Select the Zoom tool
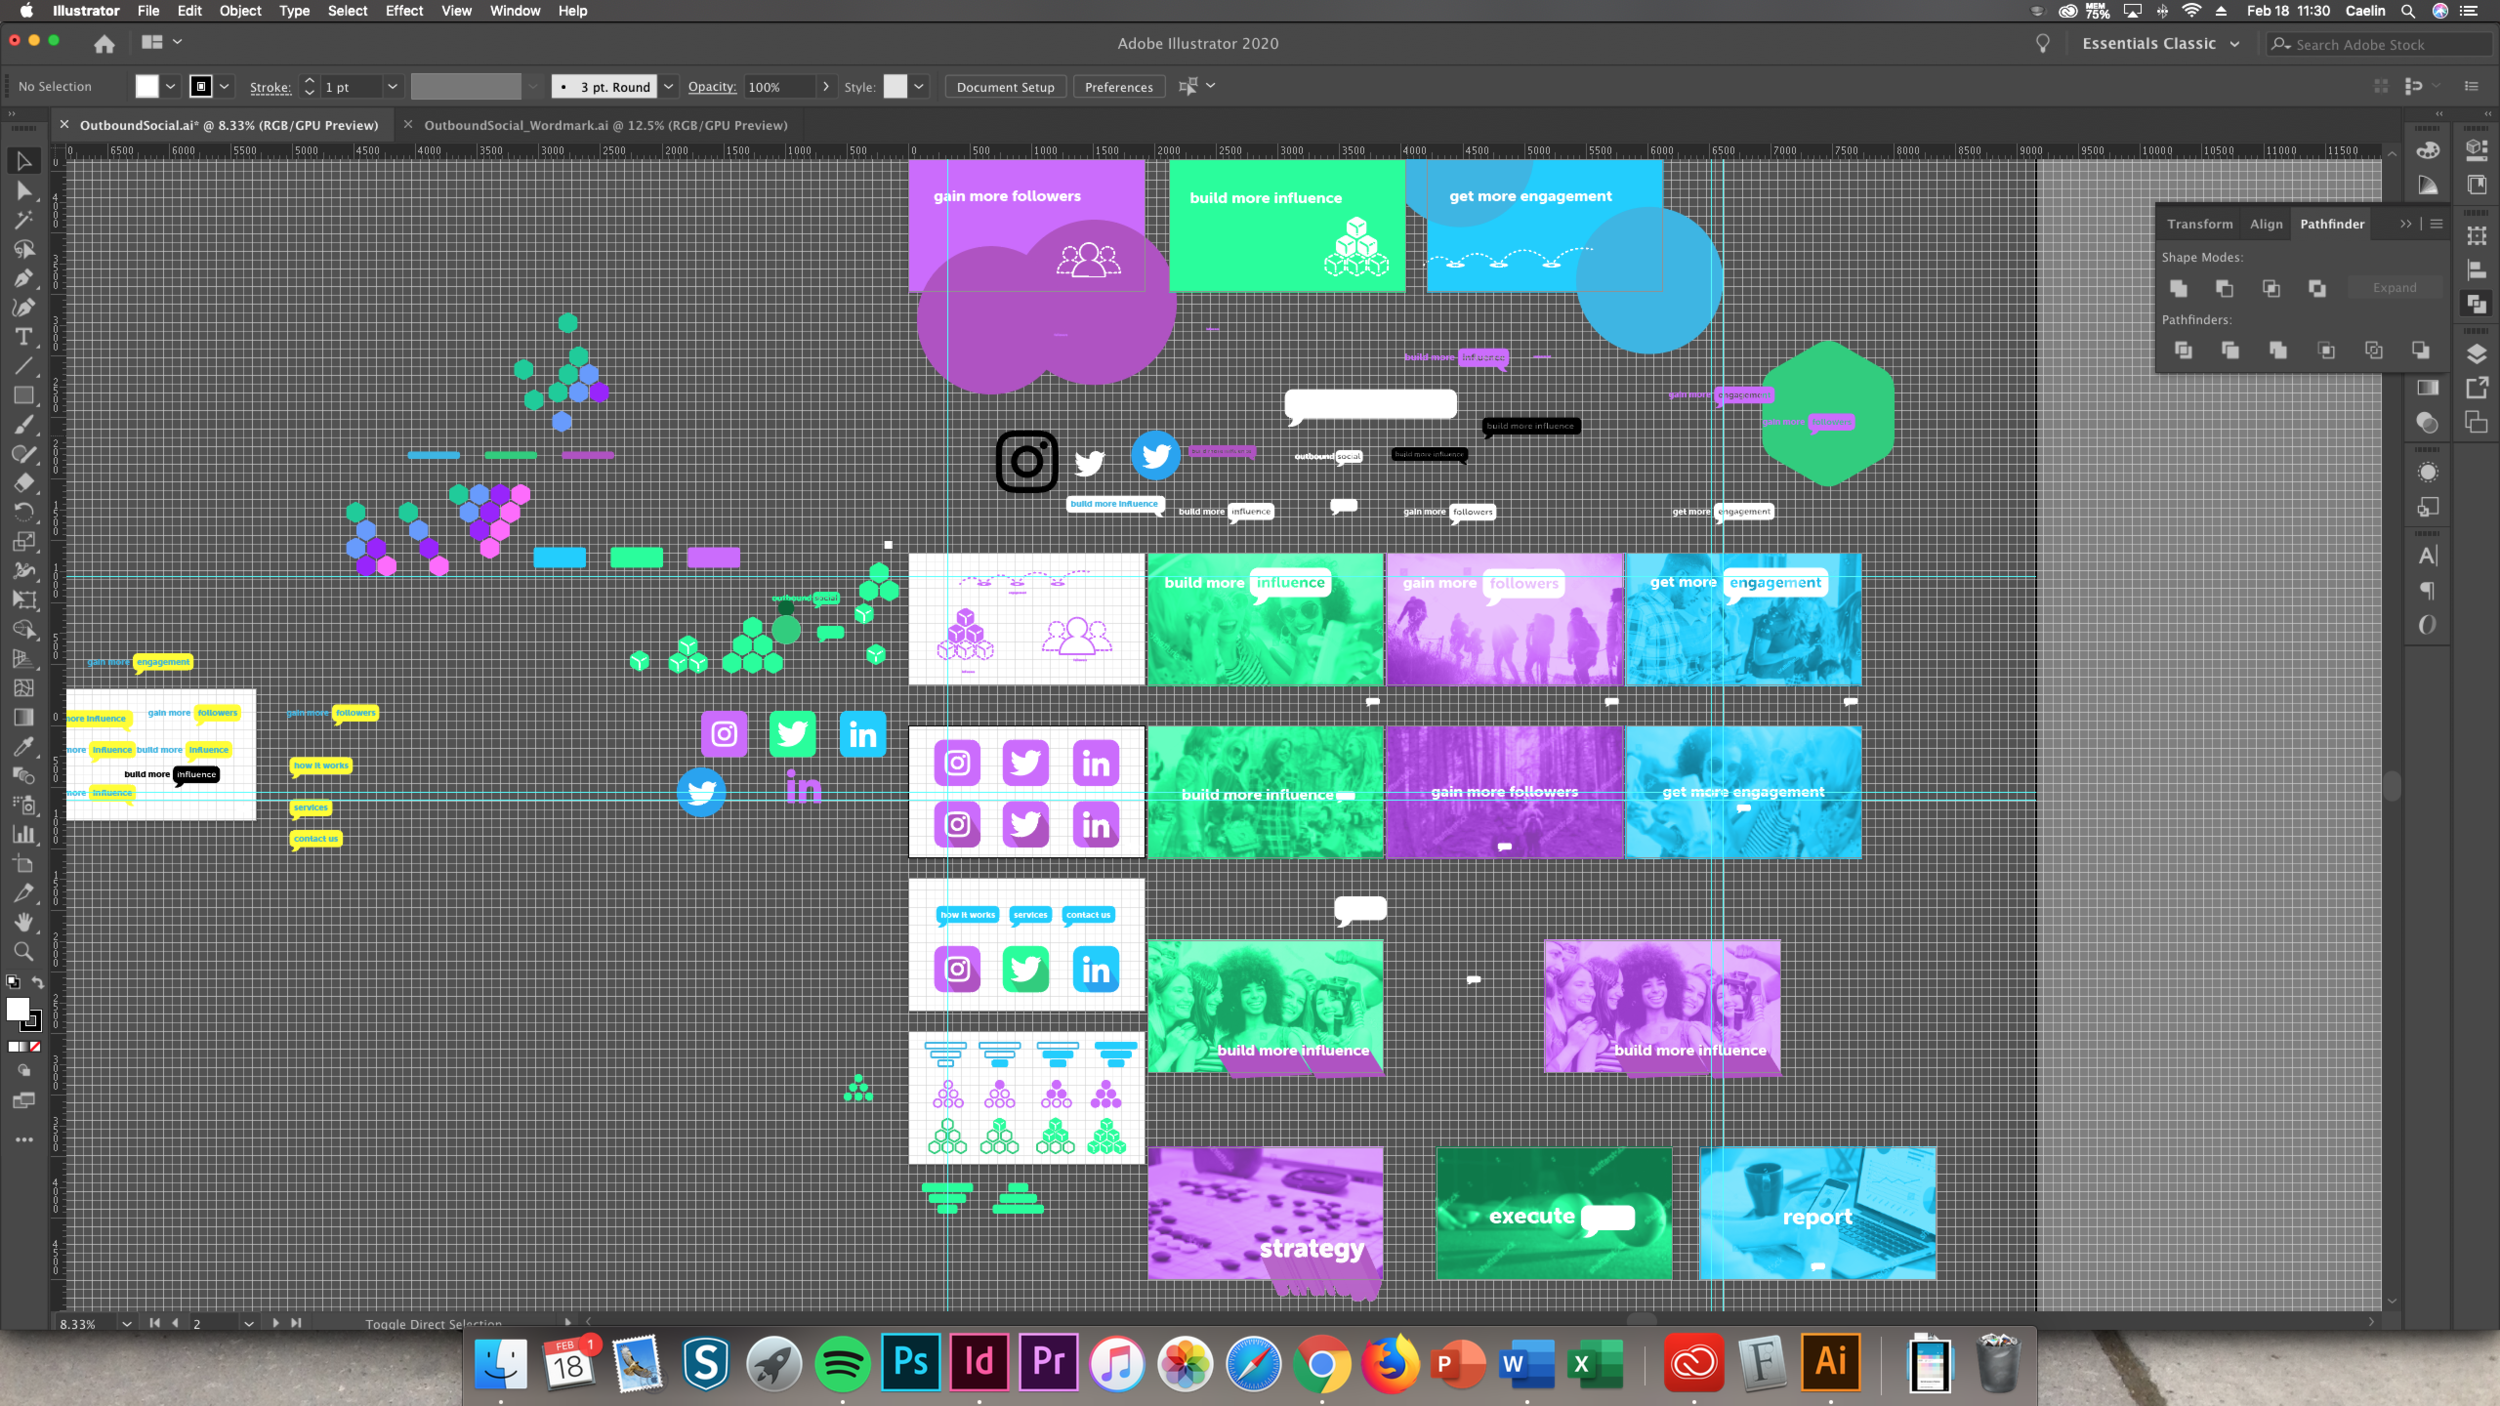Image resolution: width=2500 pixels, height=1406 pixels. (23, 951)
